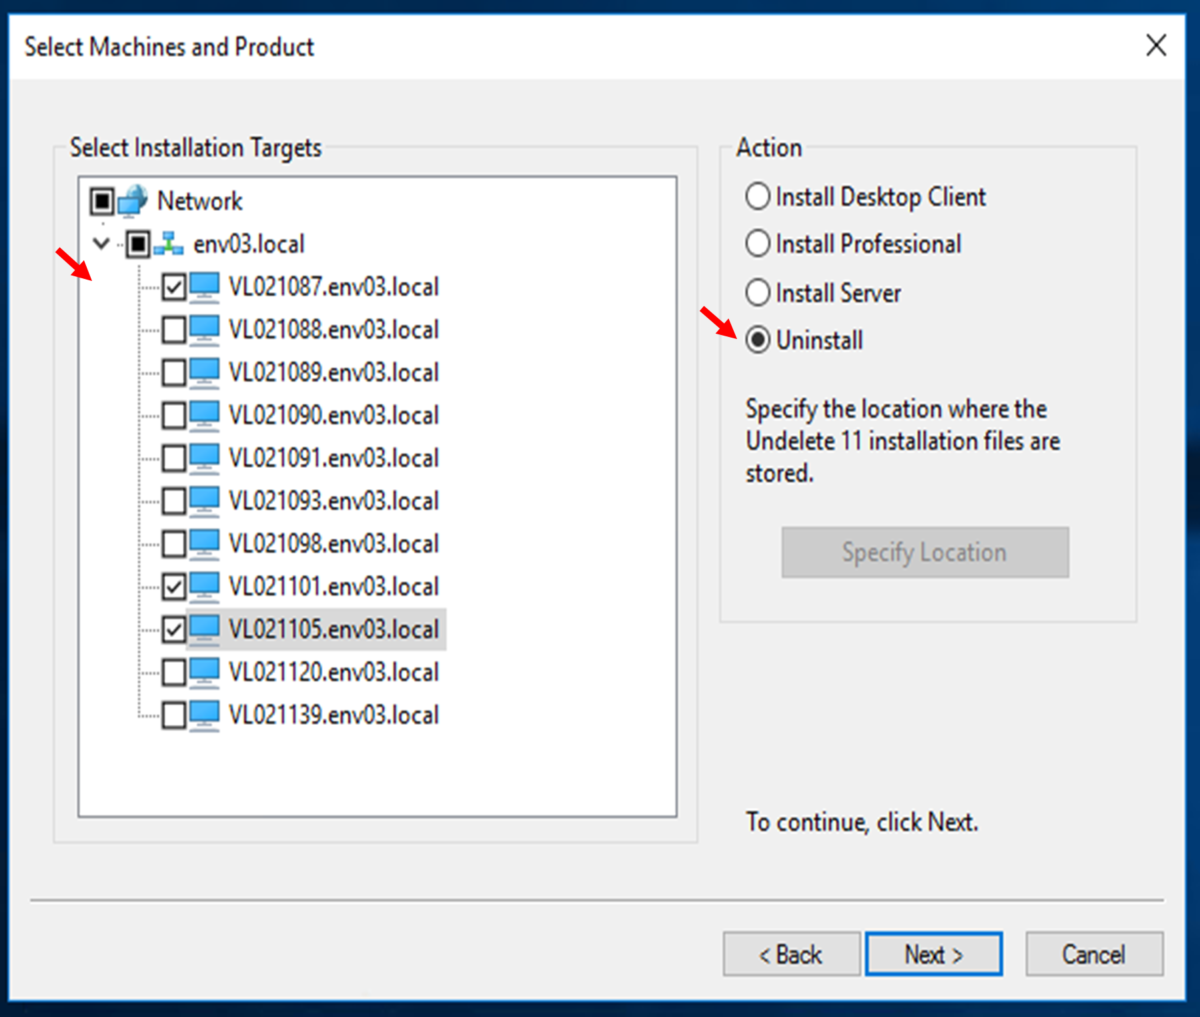Click the Next button to continue
Viewport: 1200px width, 1017px height.
(933, 953)
